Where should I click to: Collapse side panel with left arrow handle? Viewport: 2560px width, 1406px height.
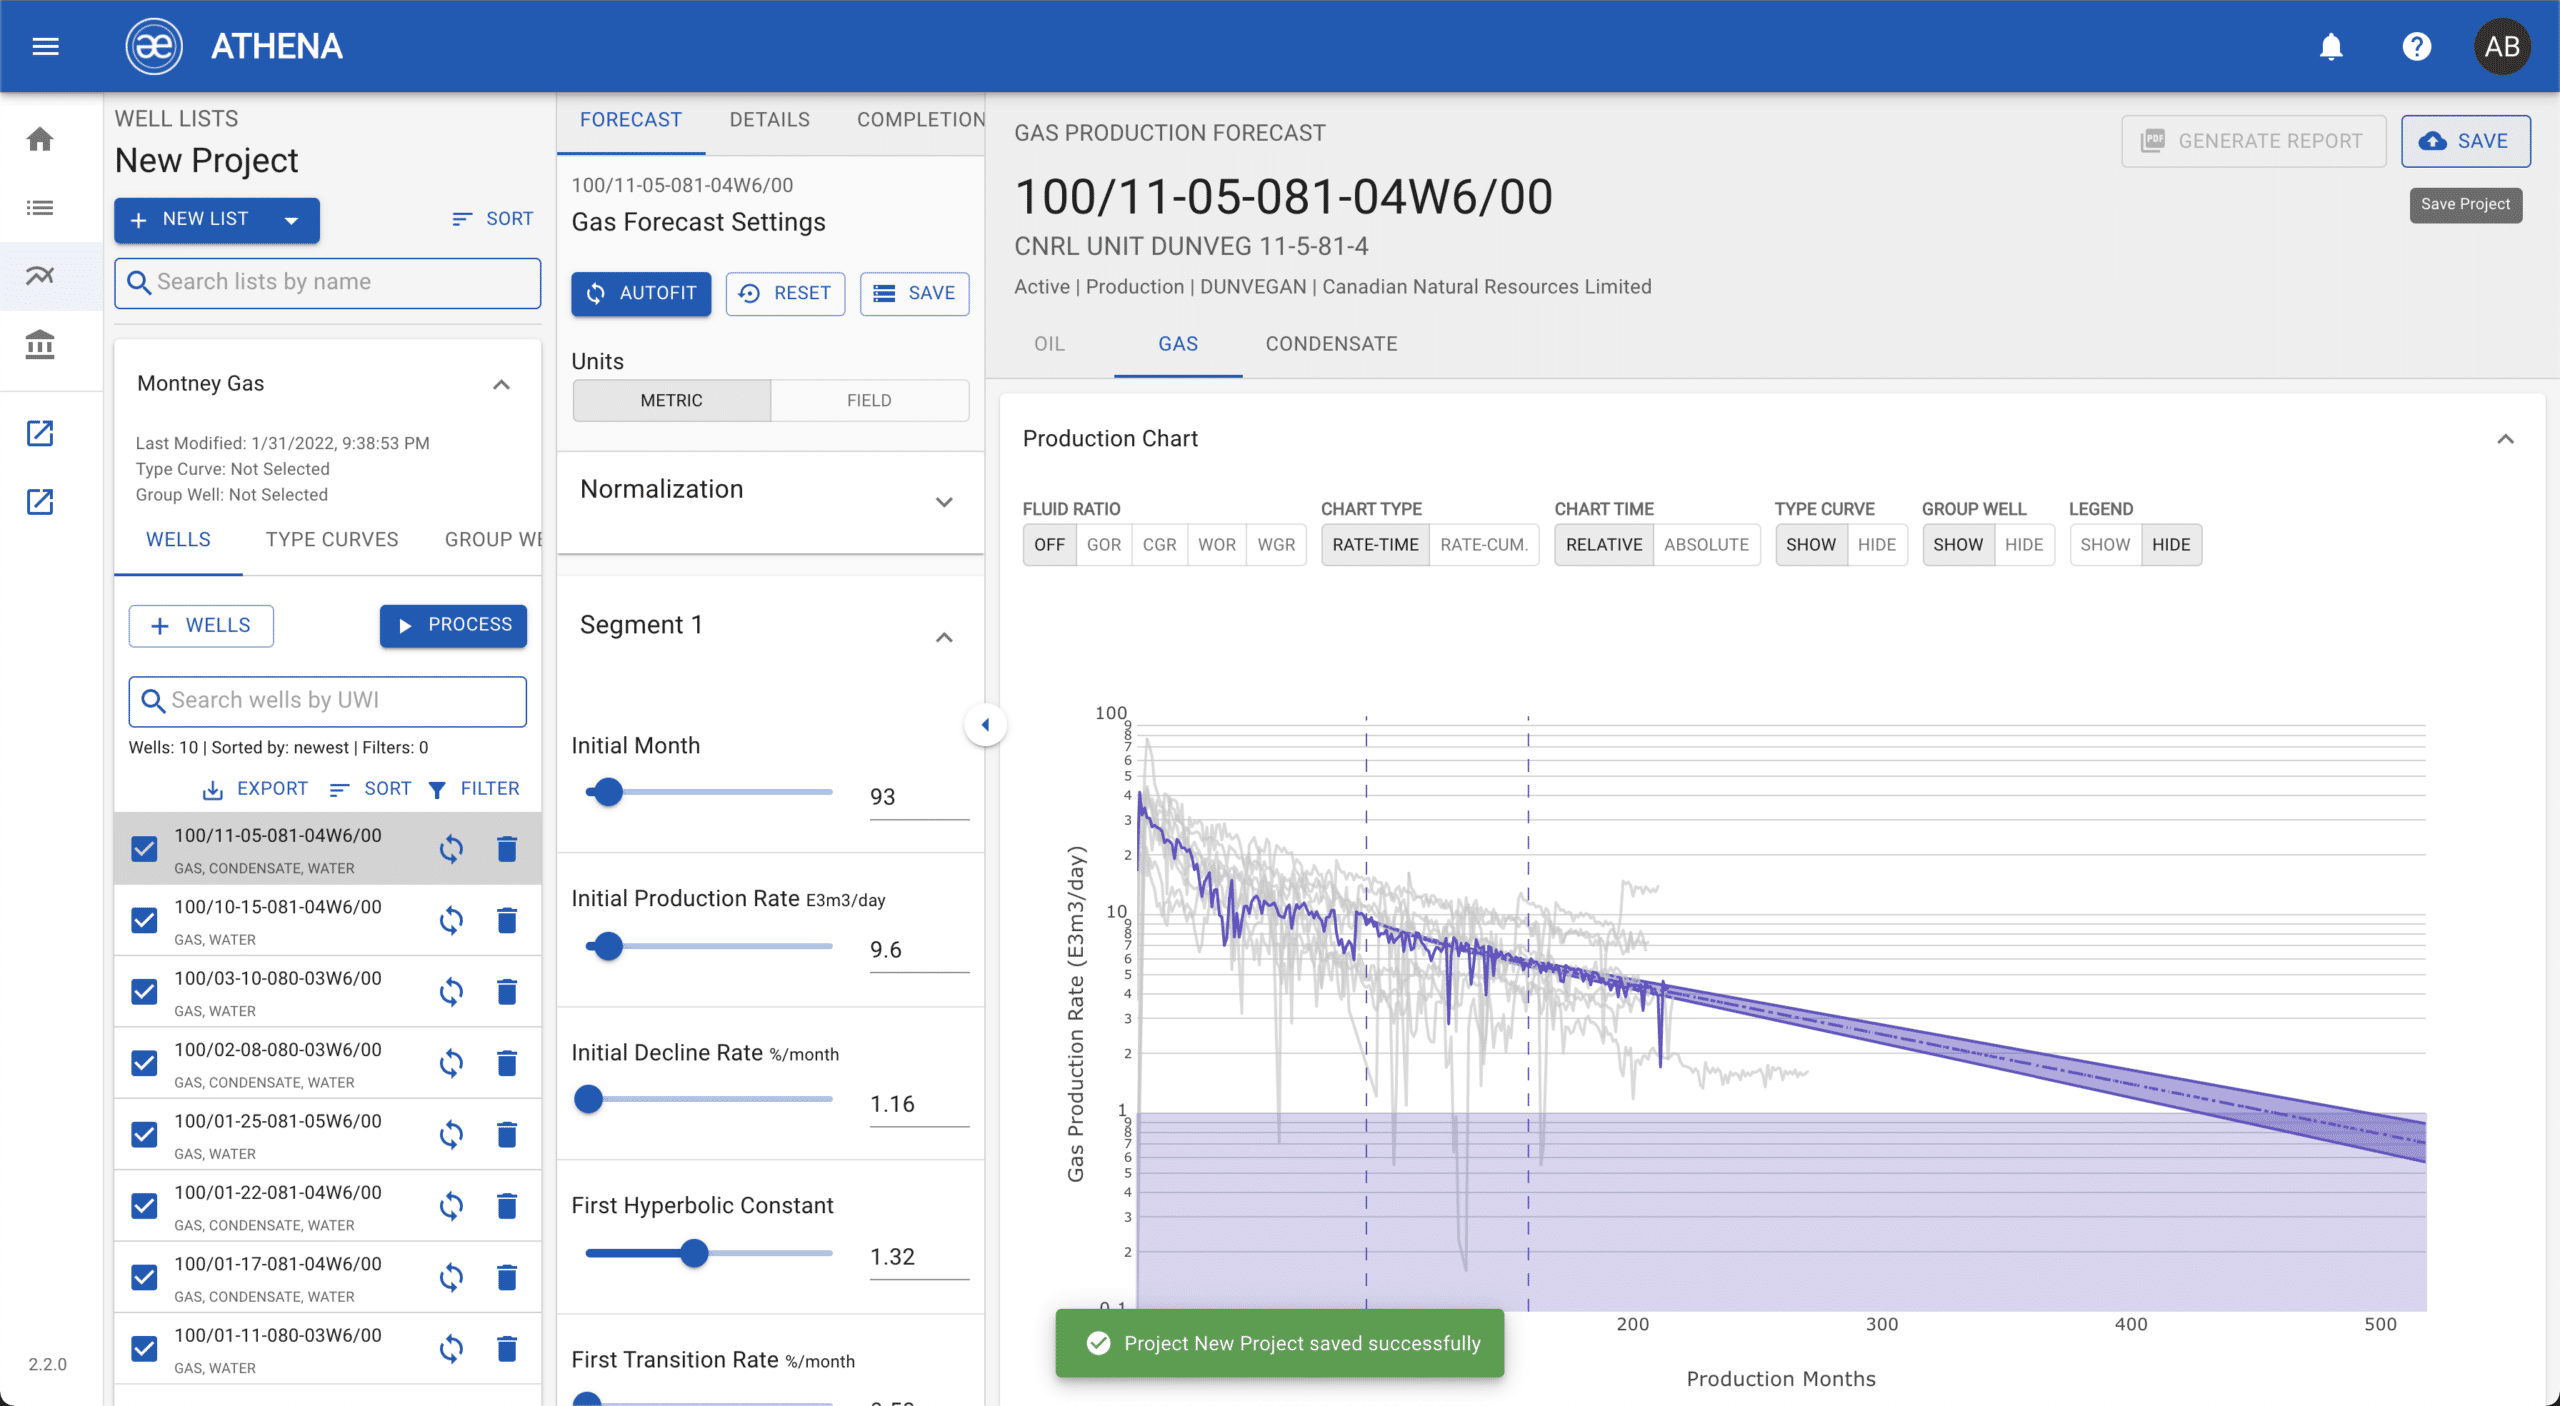(x=985, y=725)
